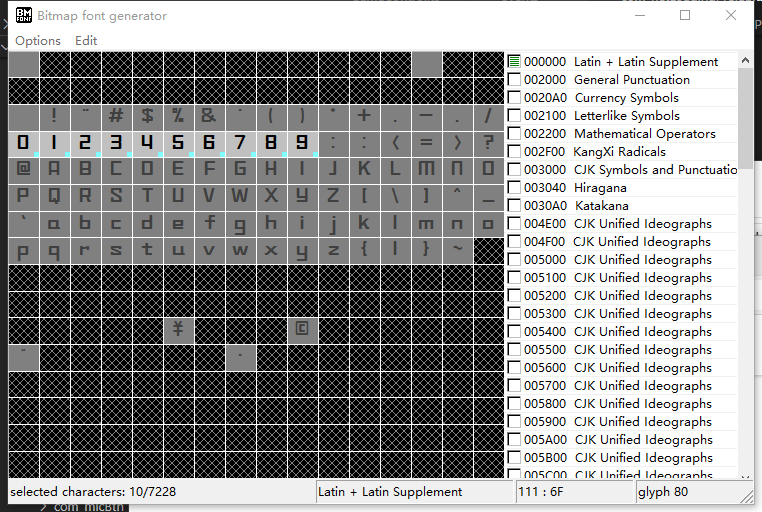This screenshot has height=512, width=762.
Task: Deselect the digit 7 glyph cell
Action: click(241, 143)
